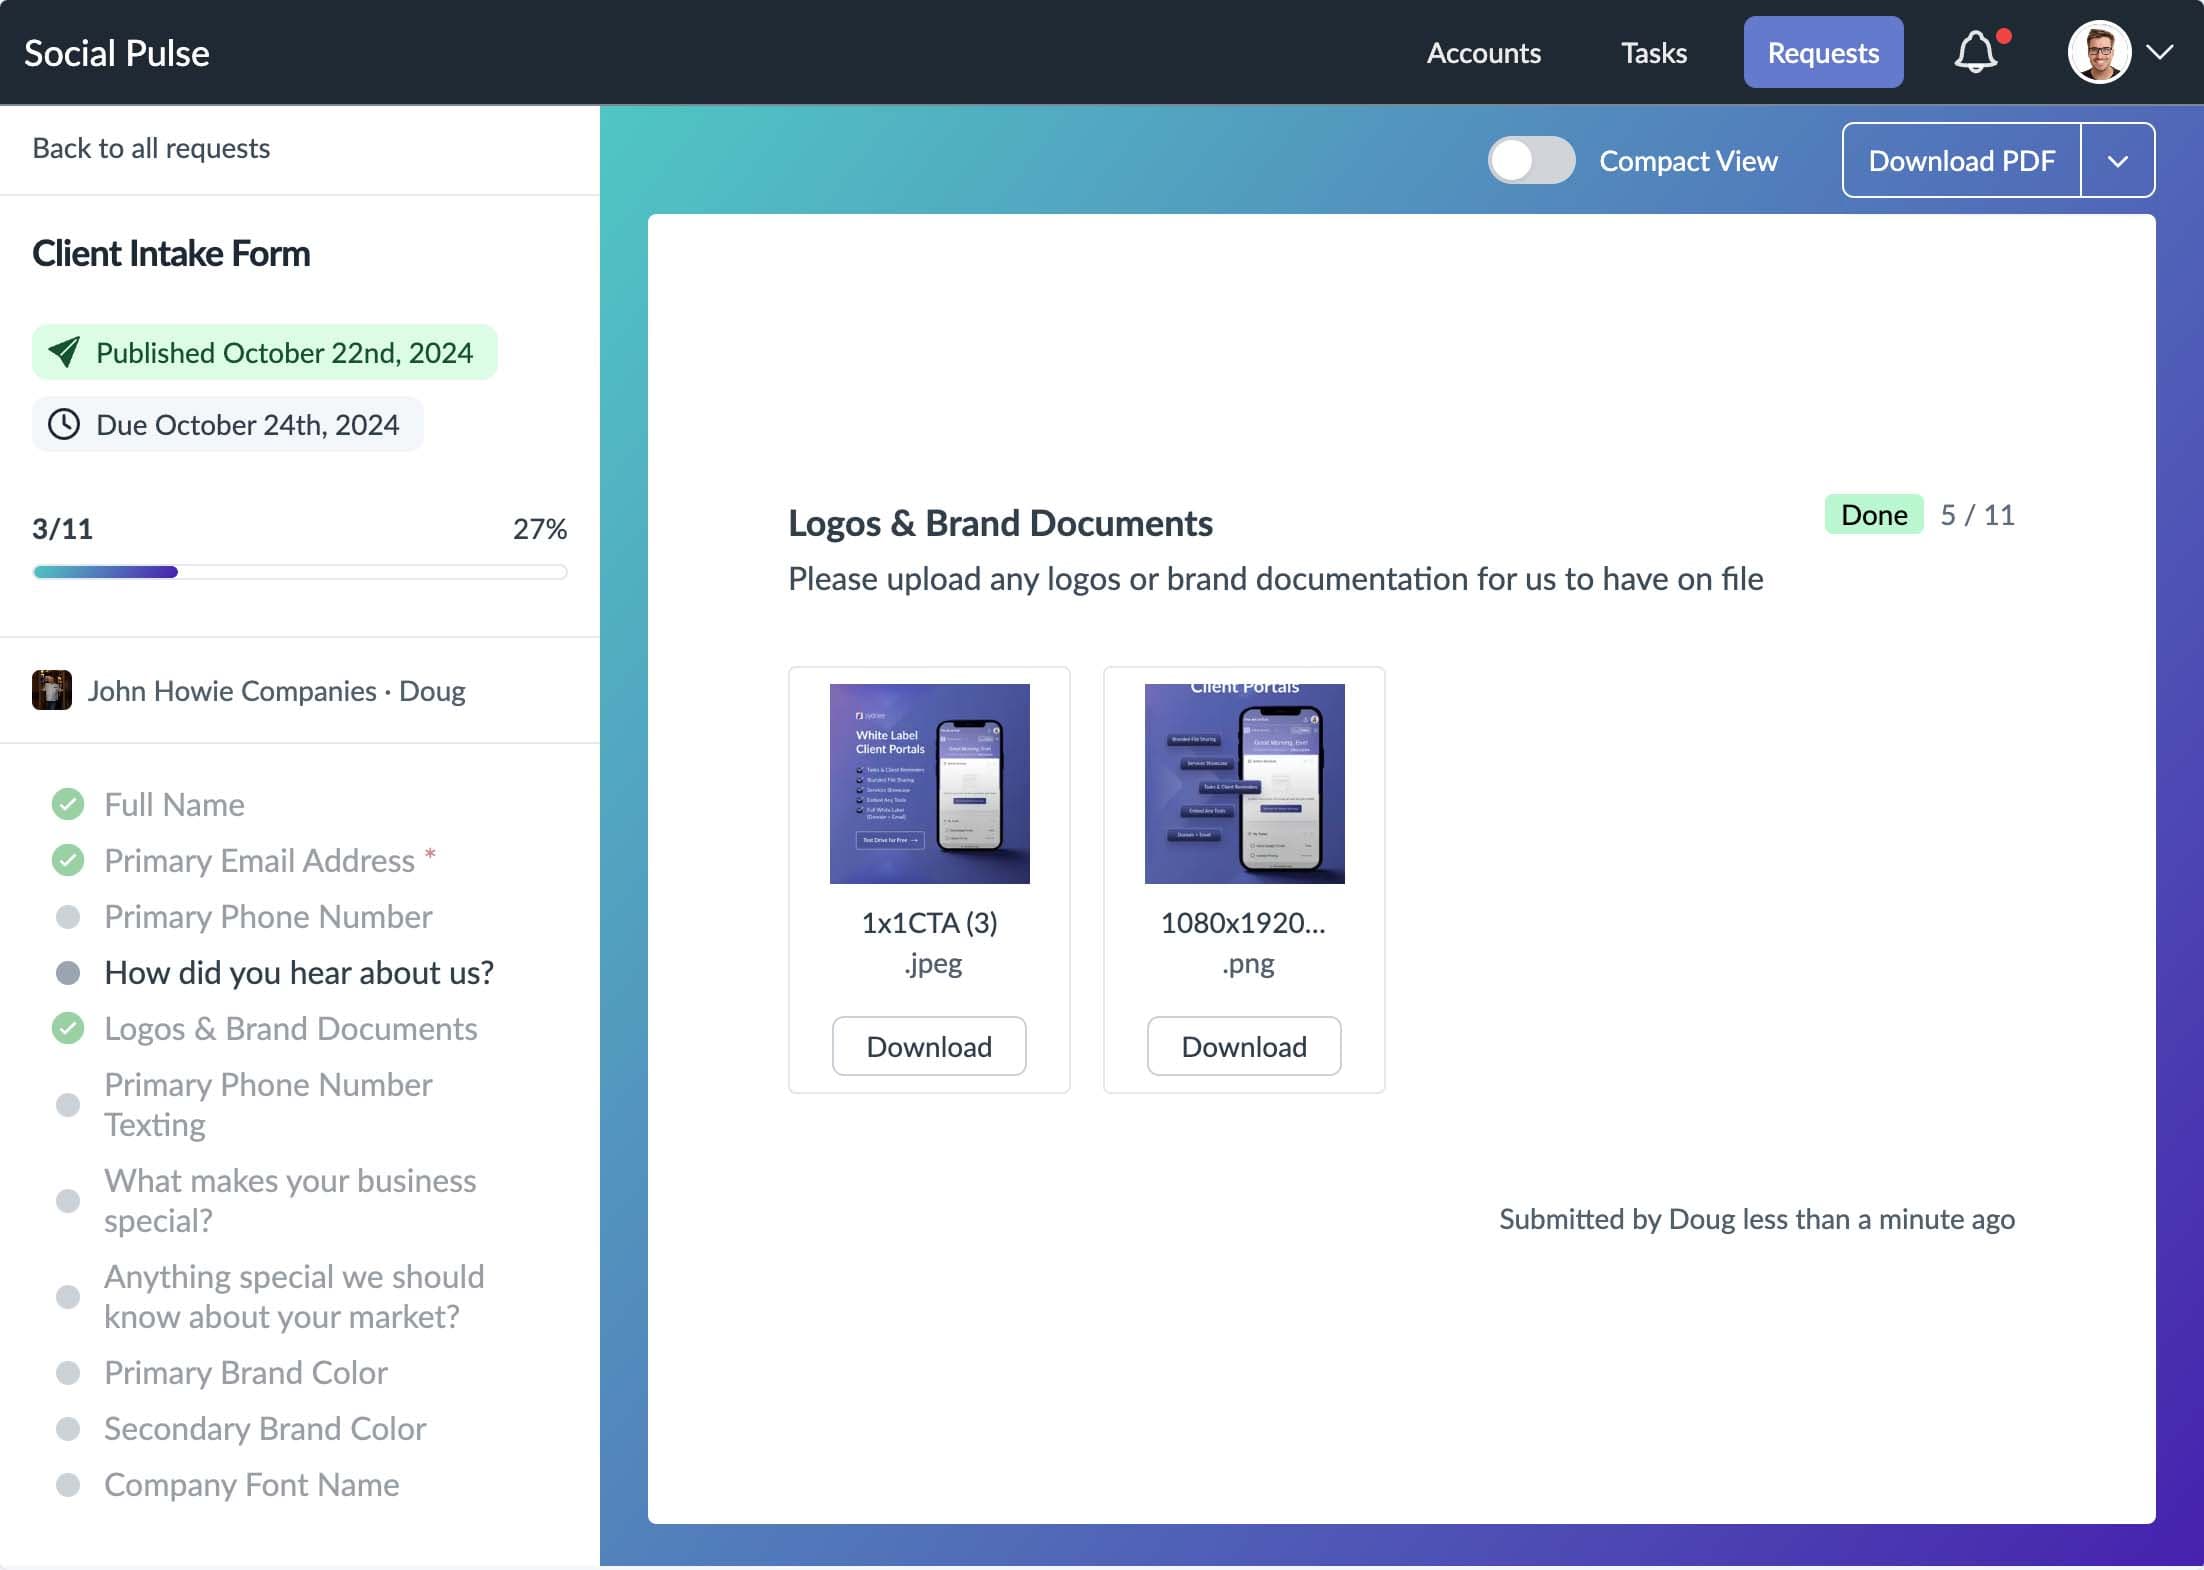The width and height of the screenshot is (2204, 1570).
Task: Open the Accounts section
Action: click(x=1483, y=52)
